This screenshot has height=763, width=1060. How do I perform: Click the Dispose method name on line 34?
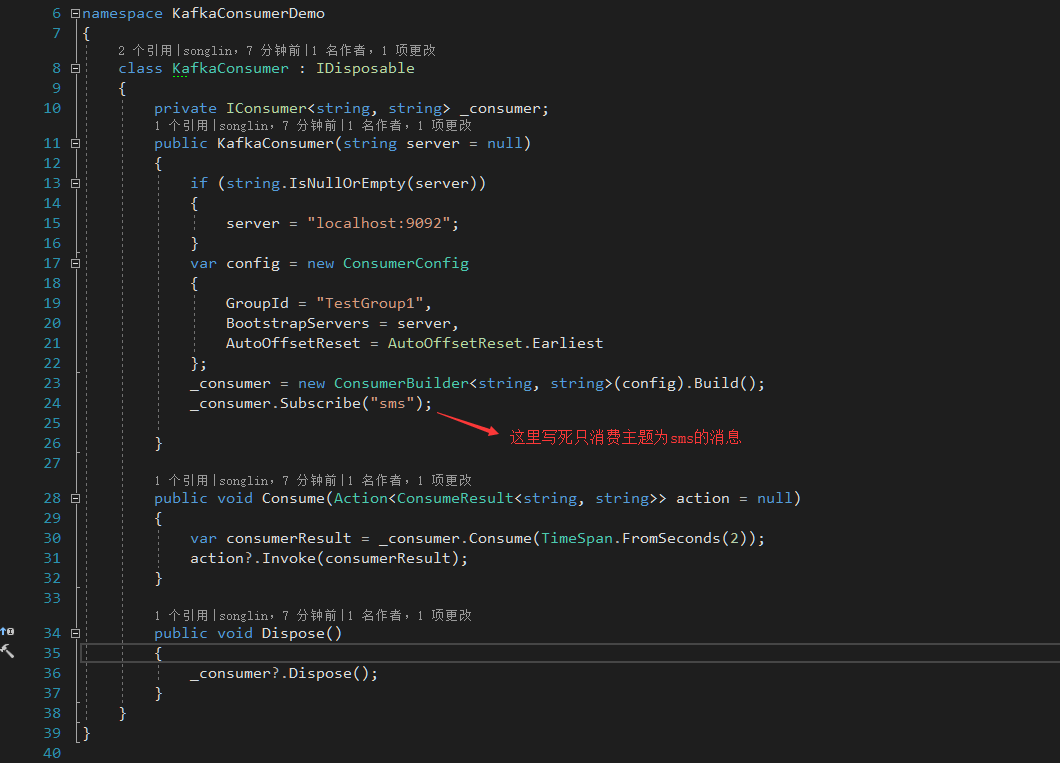[x=293, y=633]
